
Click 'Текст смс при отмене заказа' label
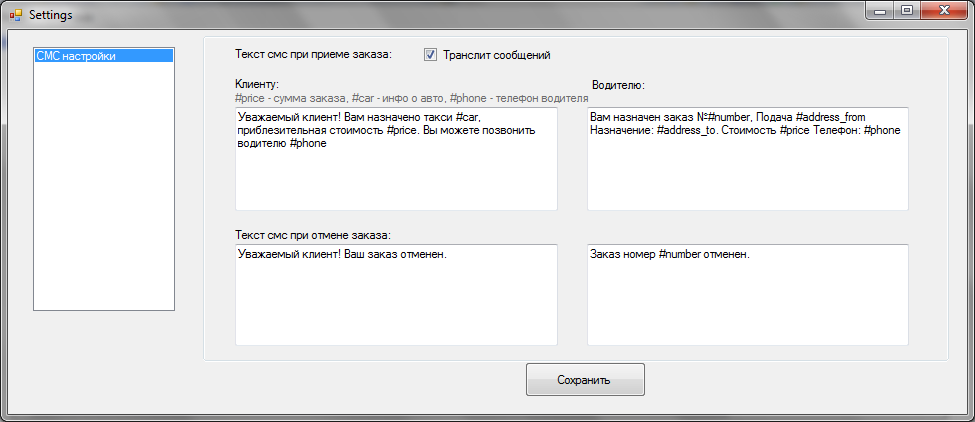312,235
